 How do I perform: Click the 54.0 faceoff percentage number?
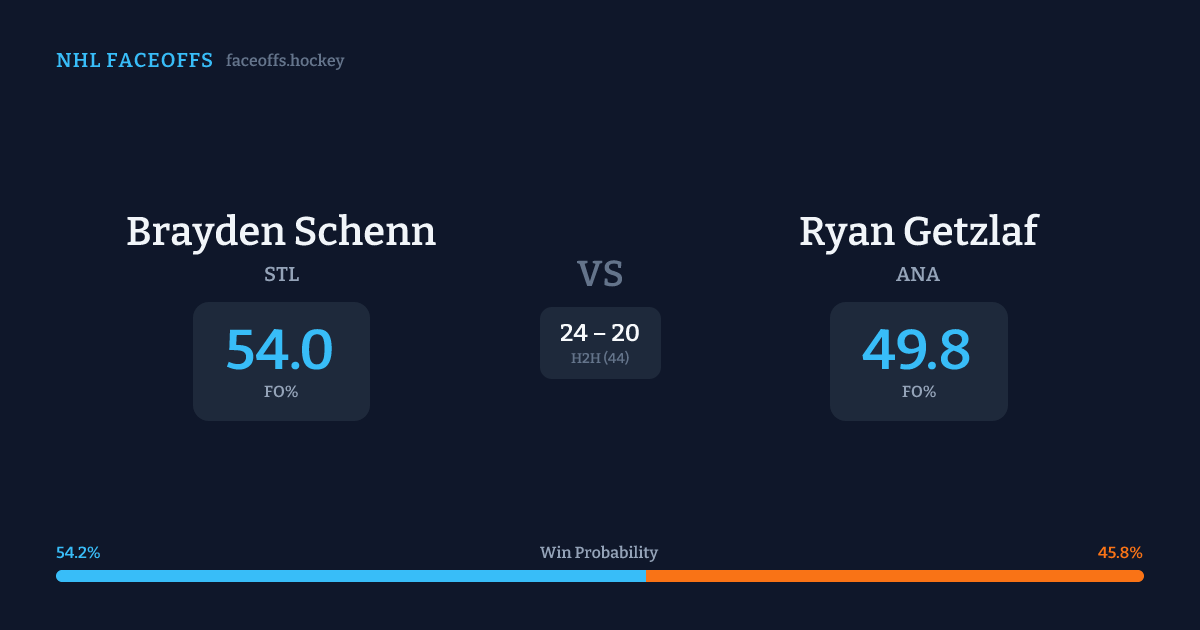(279, 350)
